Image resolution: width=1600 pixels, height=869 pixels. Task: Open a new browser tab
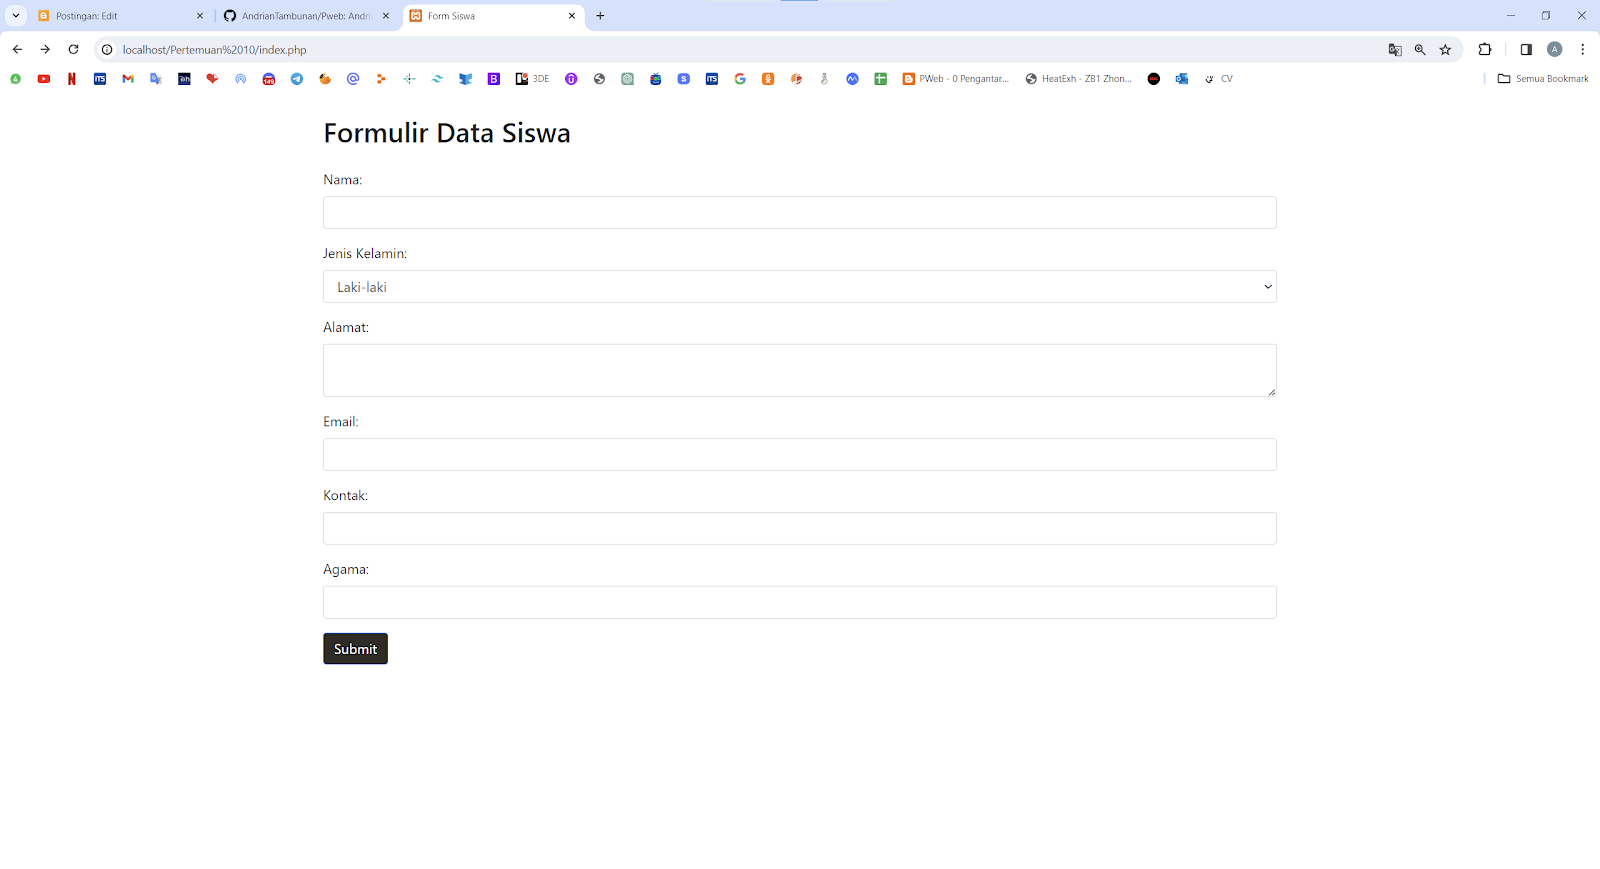(600, 16)
